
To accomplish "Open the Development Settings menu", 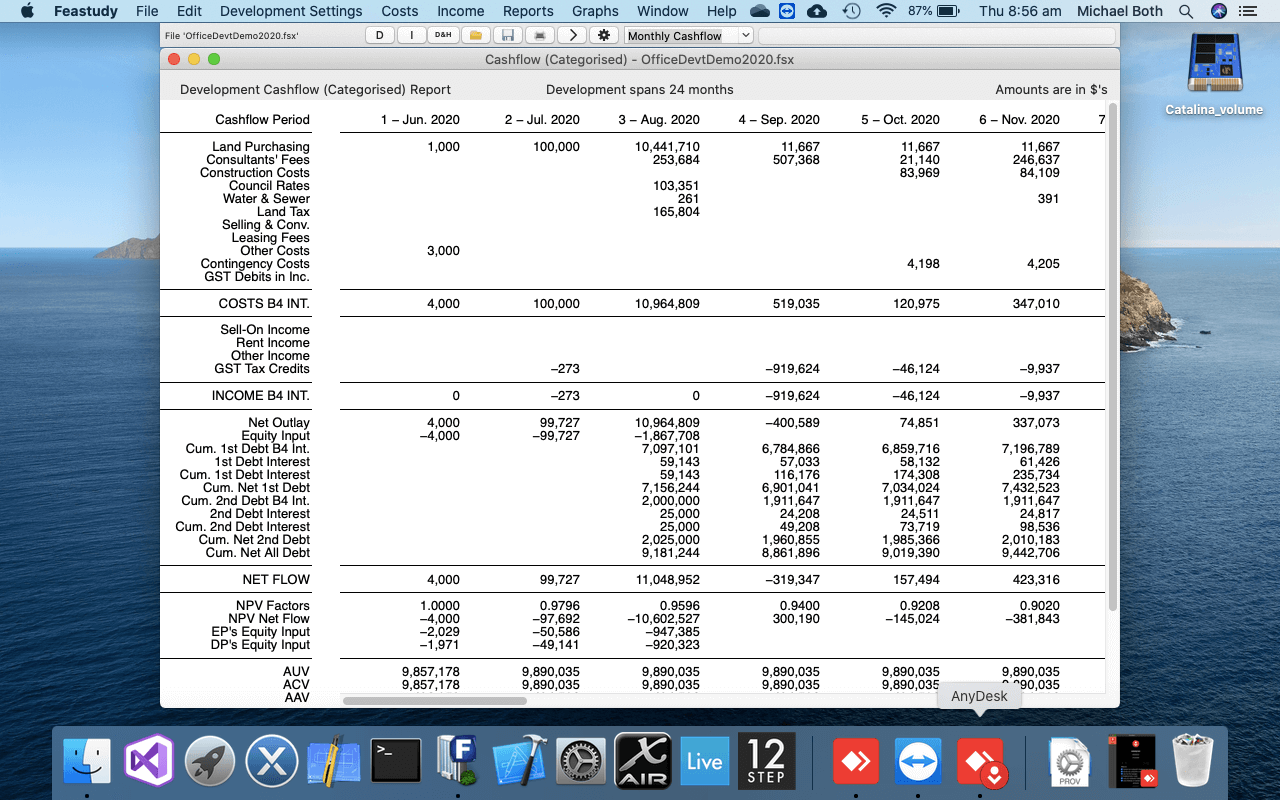I will click(291, 11).
